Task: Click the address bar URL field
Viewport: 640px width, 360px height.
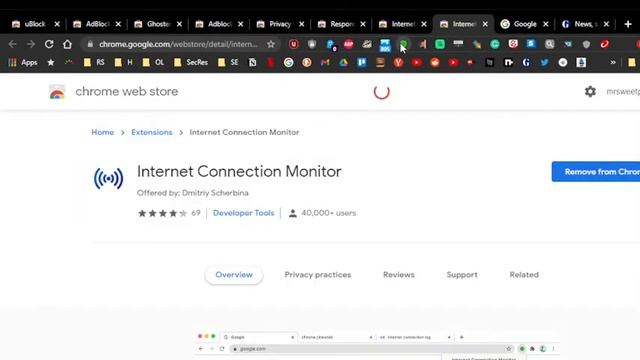Action: click(178, 44)
